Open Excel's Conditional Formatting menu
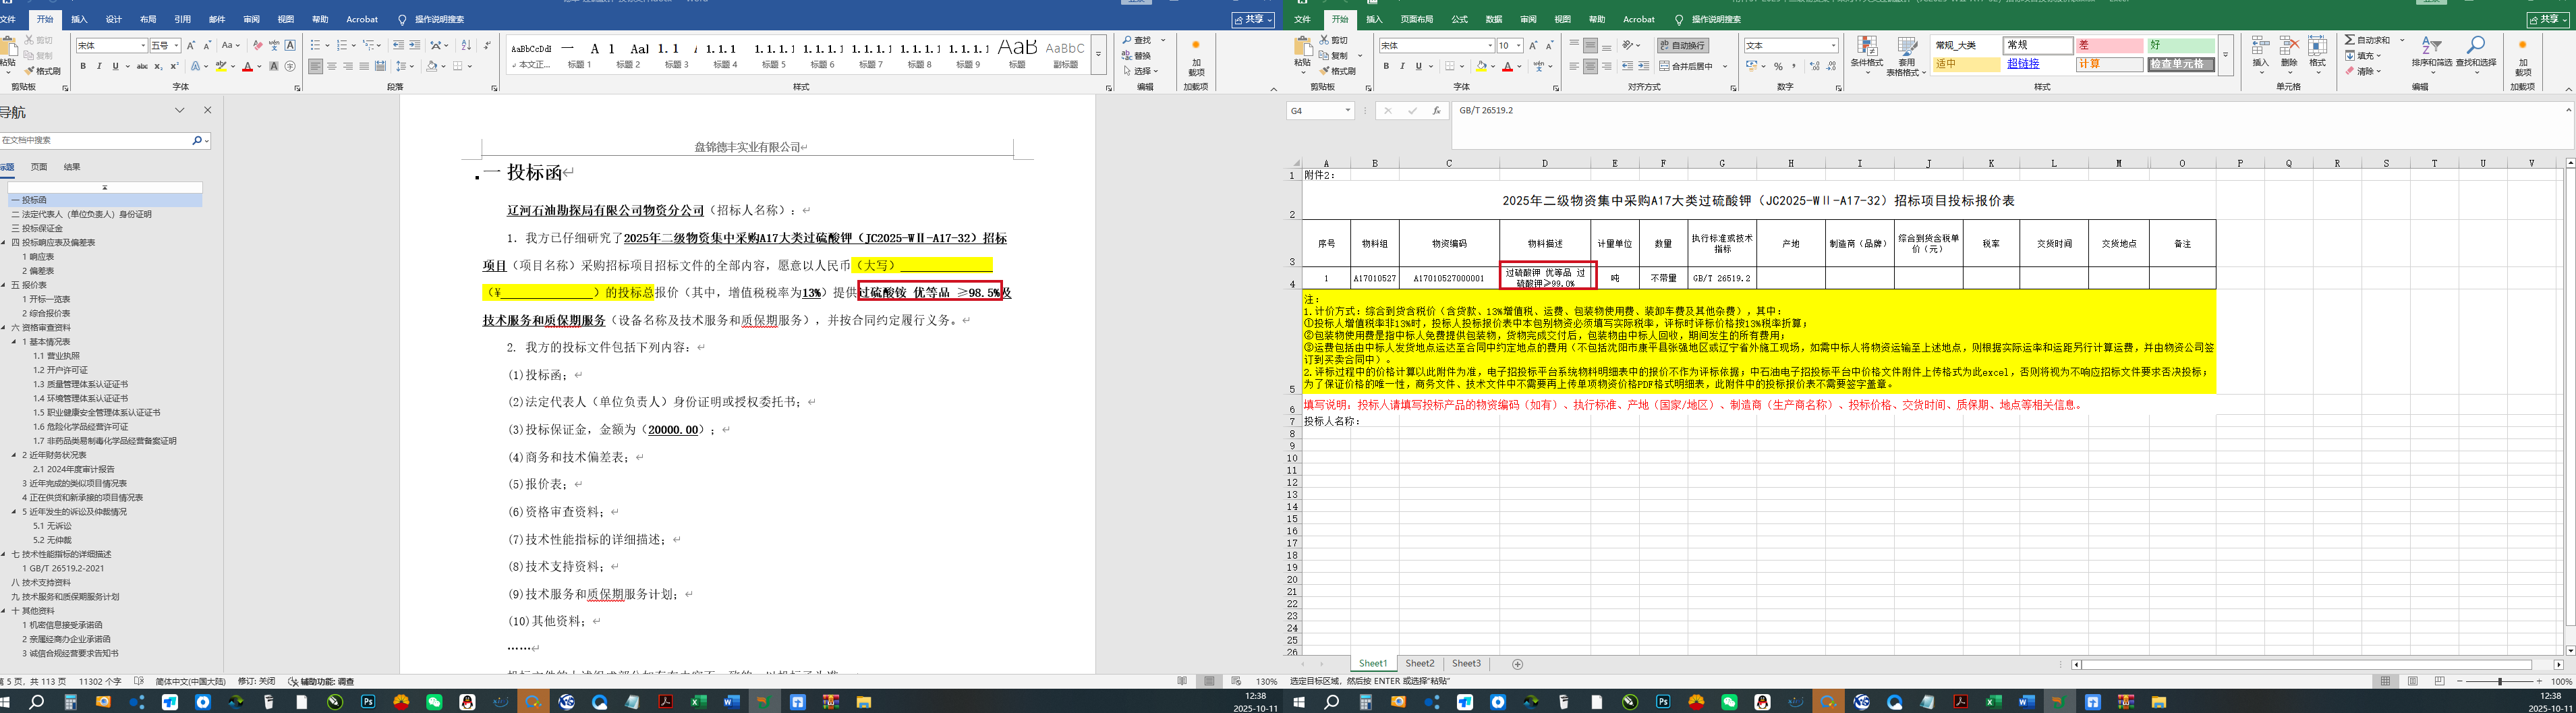Viewport: 2576px width, 713px height. click(1866, 54)
